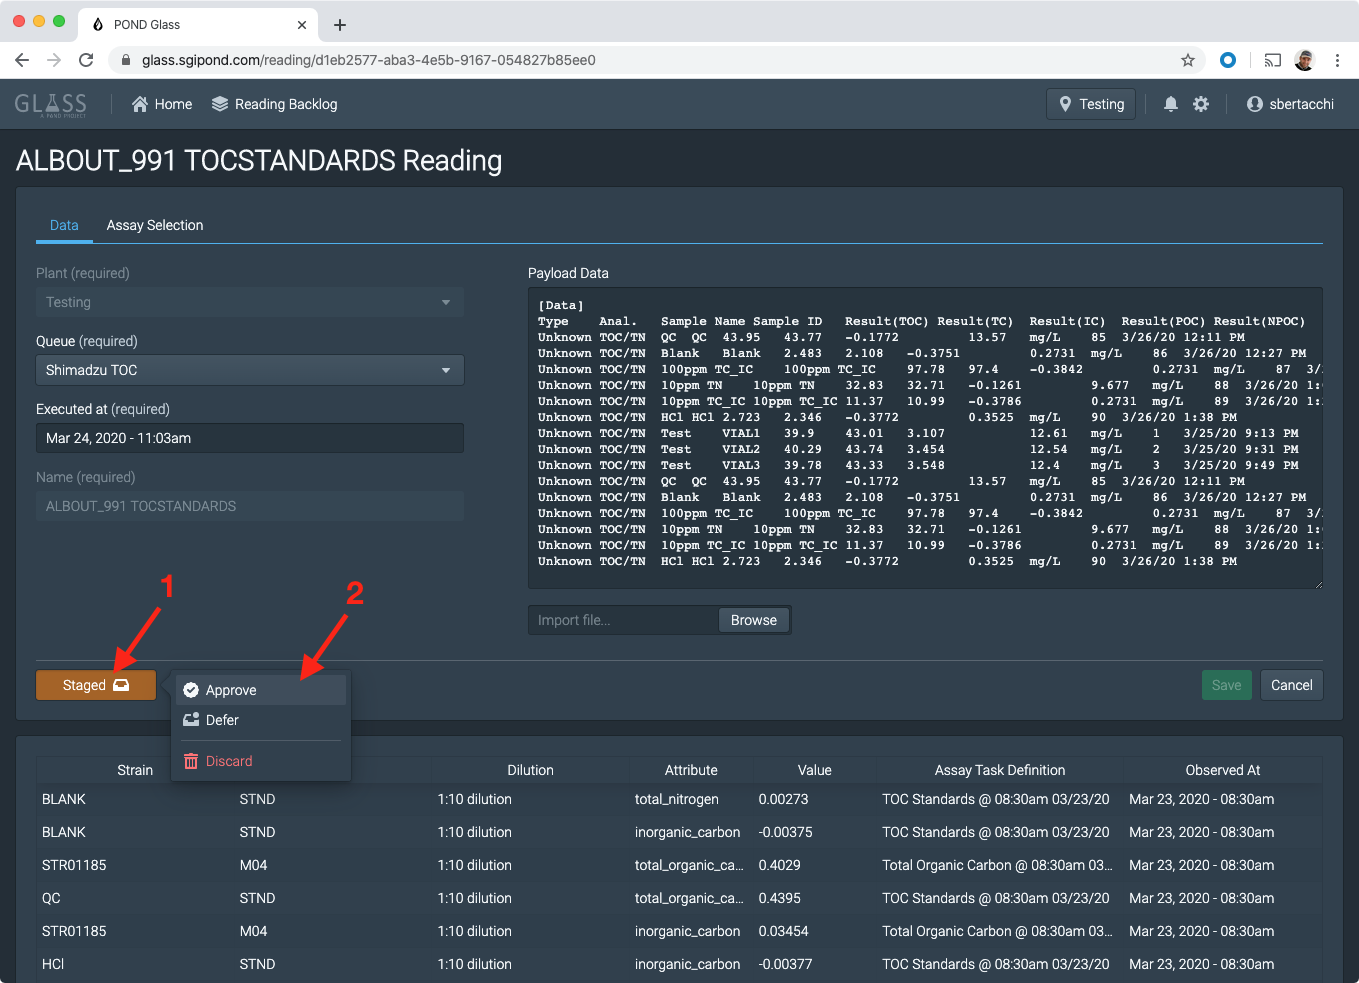Click the trash icon beside Discard
The image size is (1359, 983).
pos(190,761)
